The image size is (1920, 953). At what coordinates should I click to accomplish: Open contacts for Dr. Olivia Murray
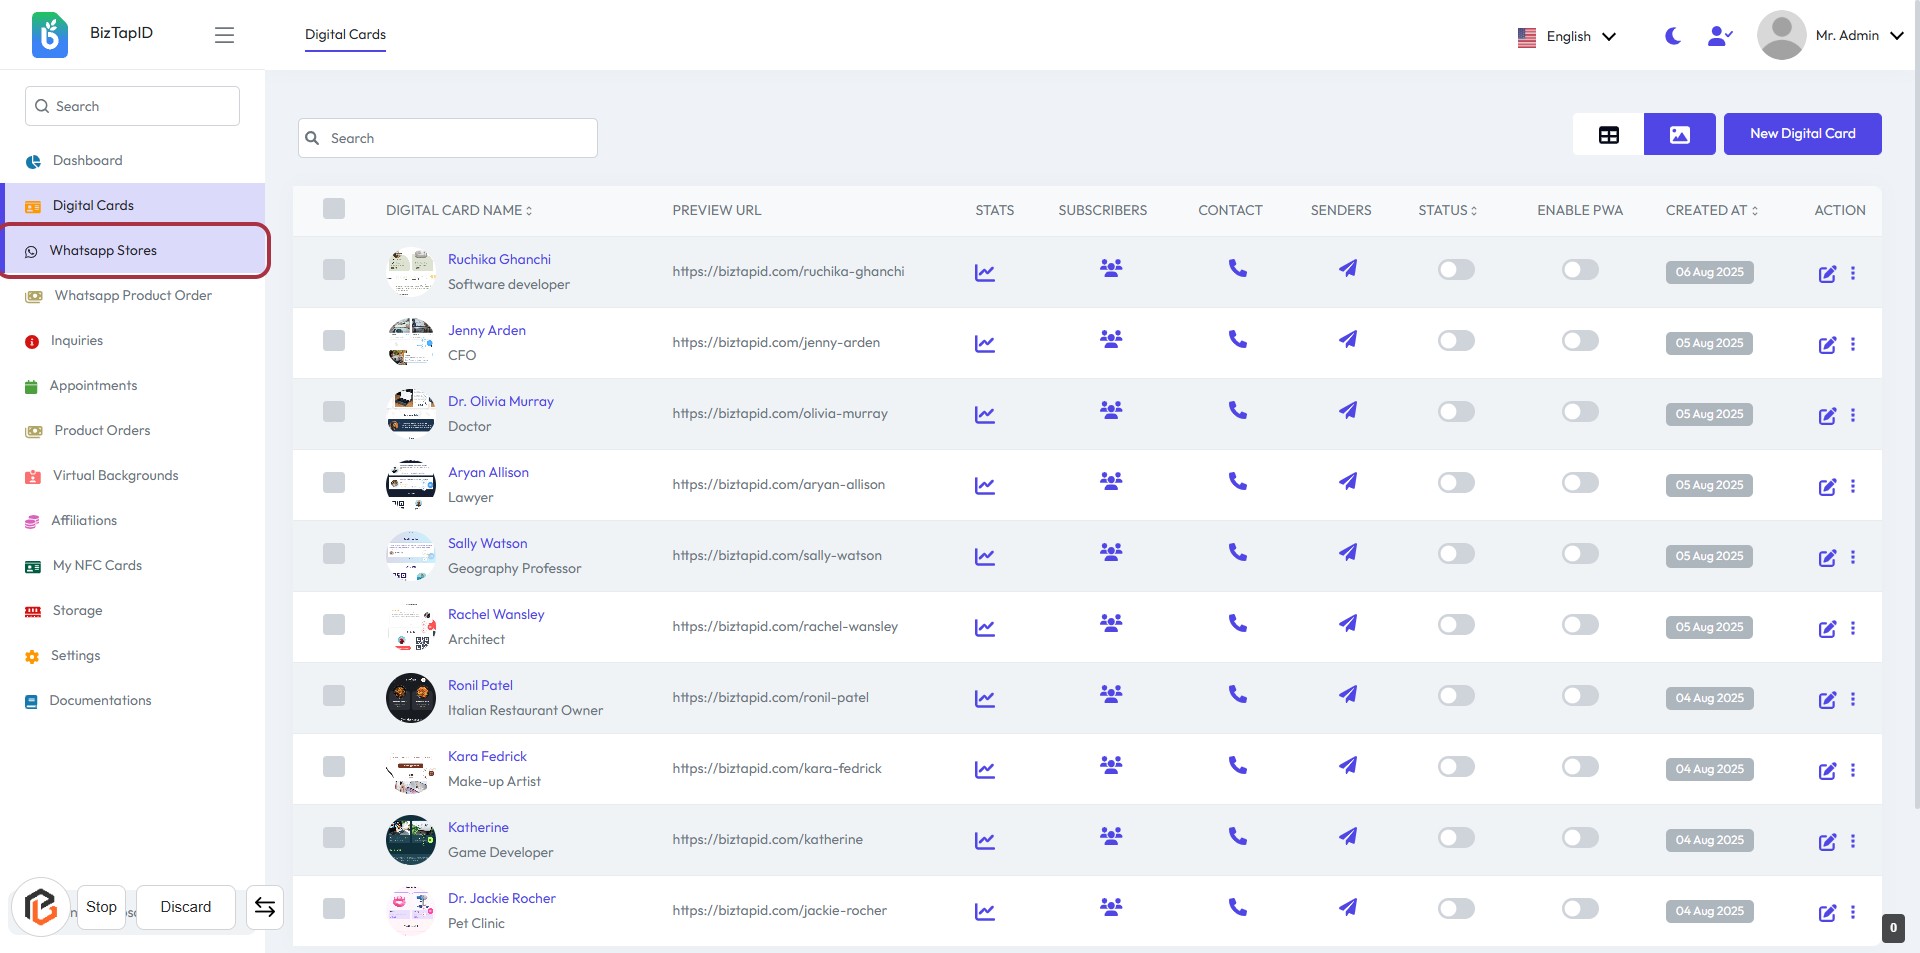point(1237,410)
